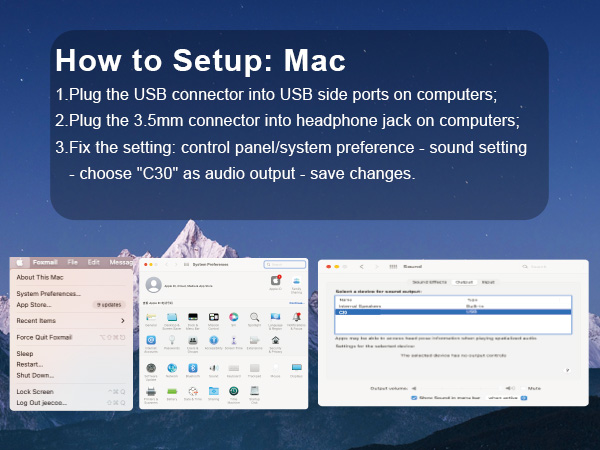Open the Keyboard preferences icon
The height and width of the screenshot is (450, 600).
pos(234,368)
